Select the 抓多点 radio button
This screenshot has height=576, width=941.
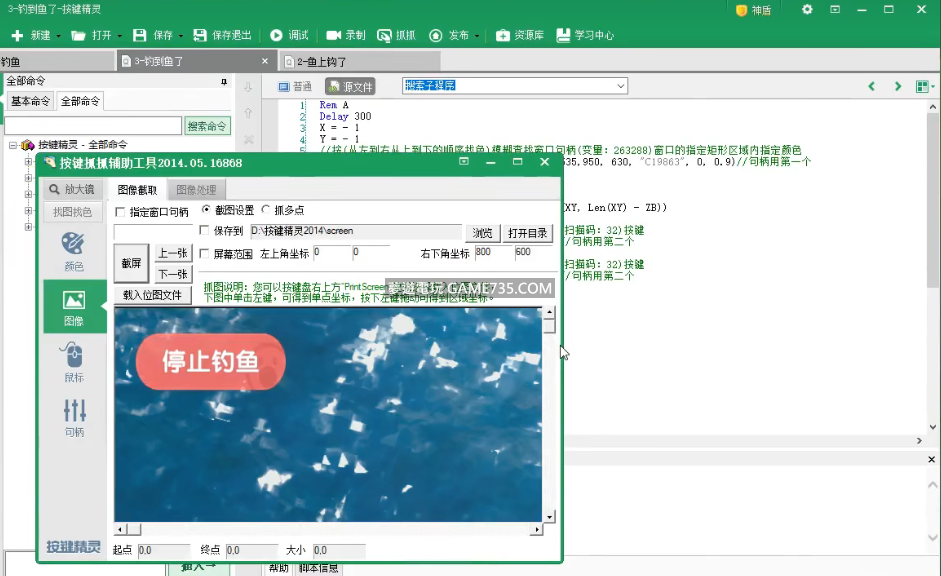click(266, 210)
